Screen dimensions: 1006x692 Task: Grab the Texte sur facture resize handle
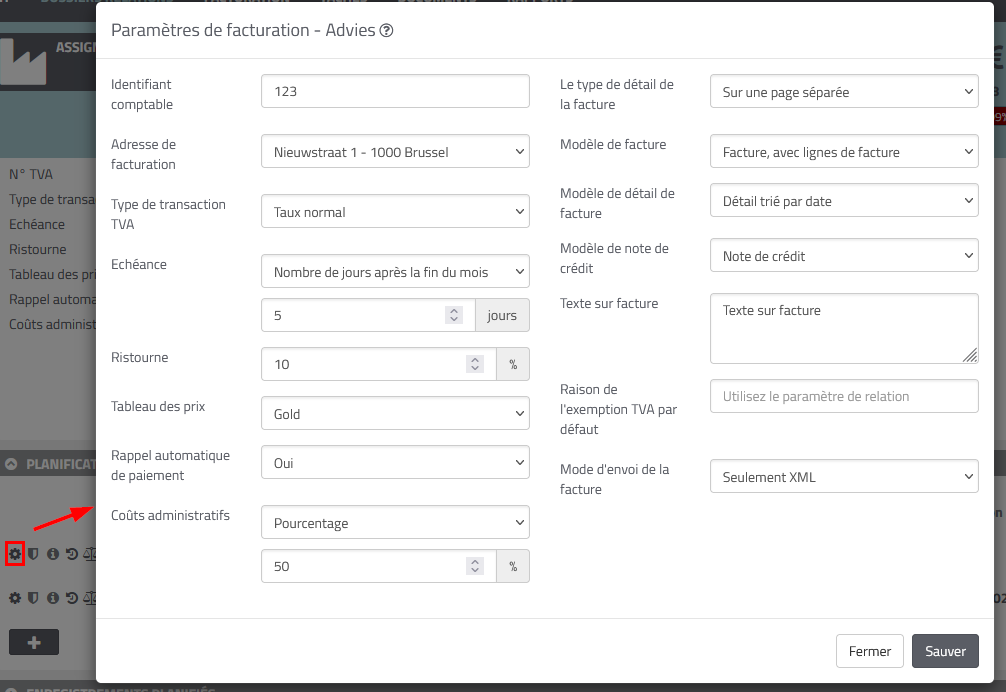tap(970, 355)
